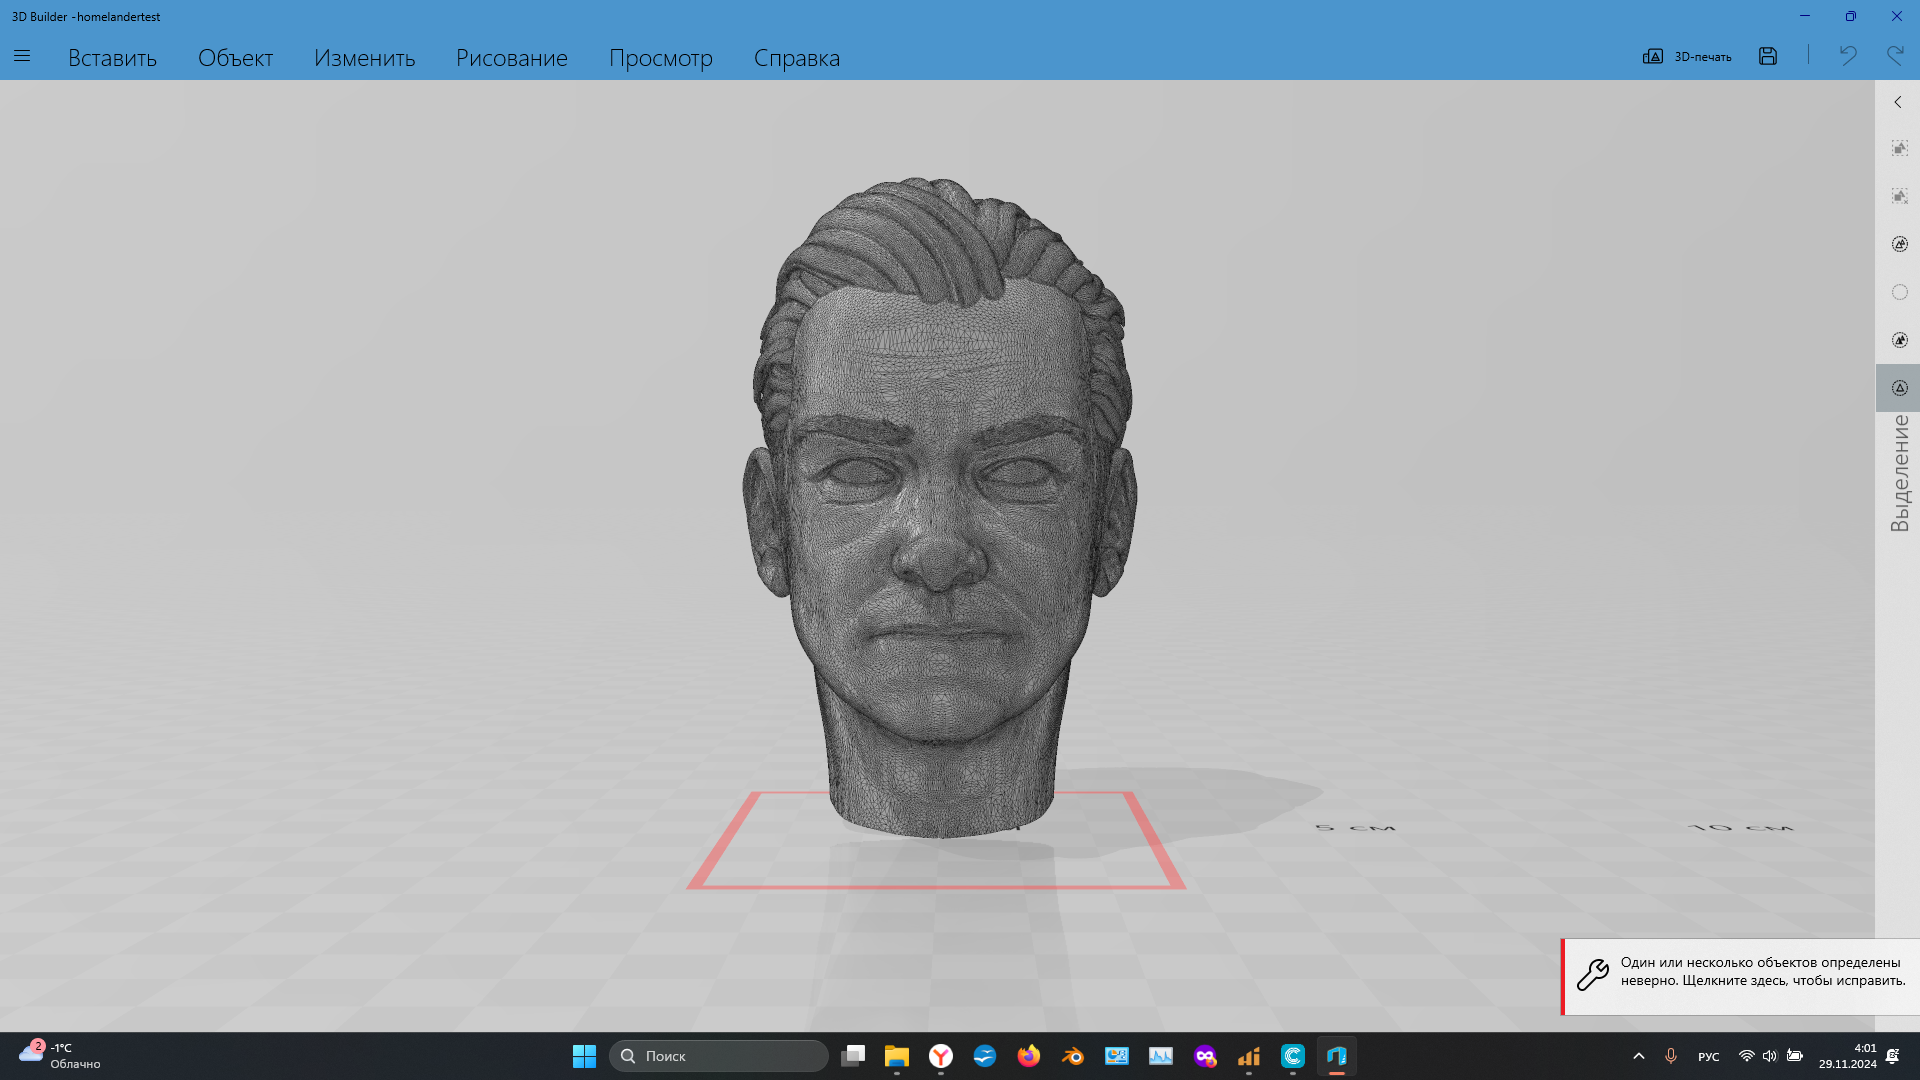Screen dimensions: 1920x1080
Task: Open the weather widget showing Облачно
Action: point(60,1056)
